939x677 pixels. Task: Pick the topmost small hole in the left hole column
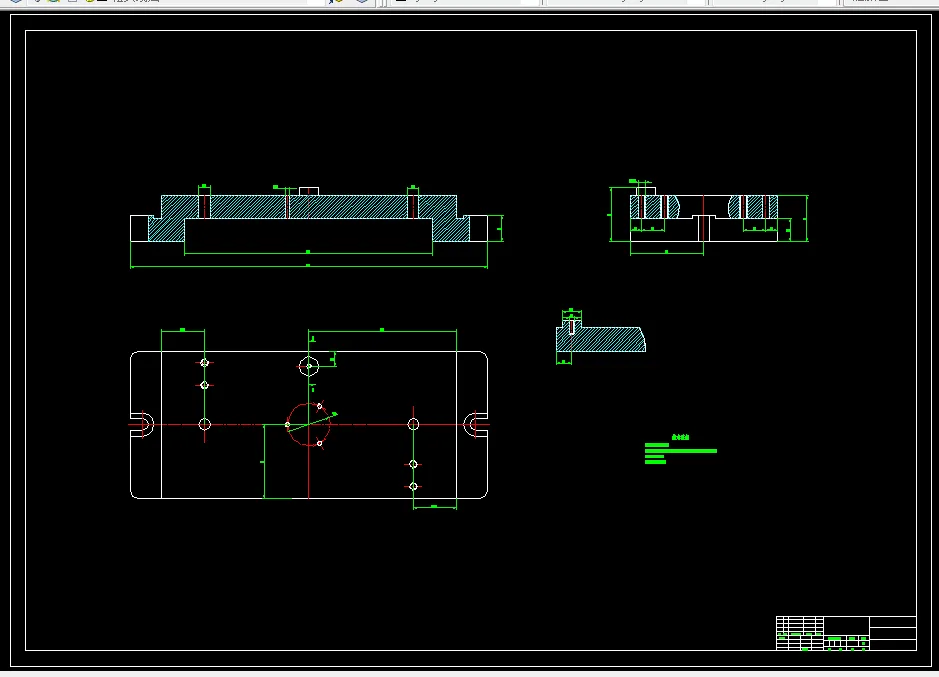204,362
